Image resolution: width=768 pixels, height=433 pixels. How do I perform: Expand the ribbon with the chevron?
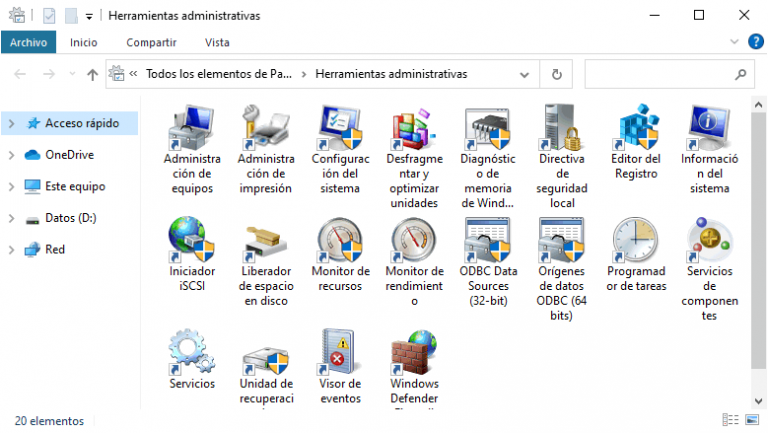[x=735, y=42]
